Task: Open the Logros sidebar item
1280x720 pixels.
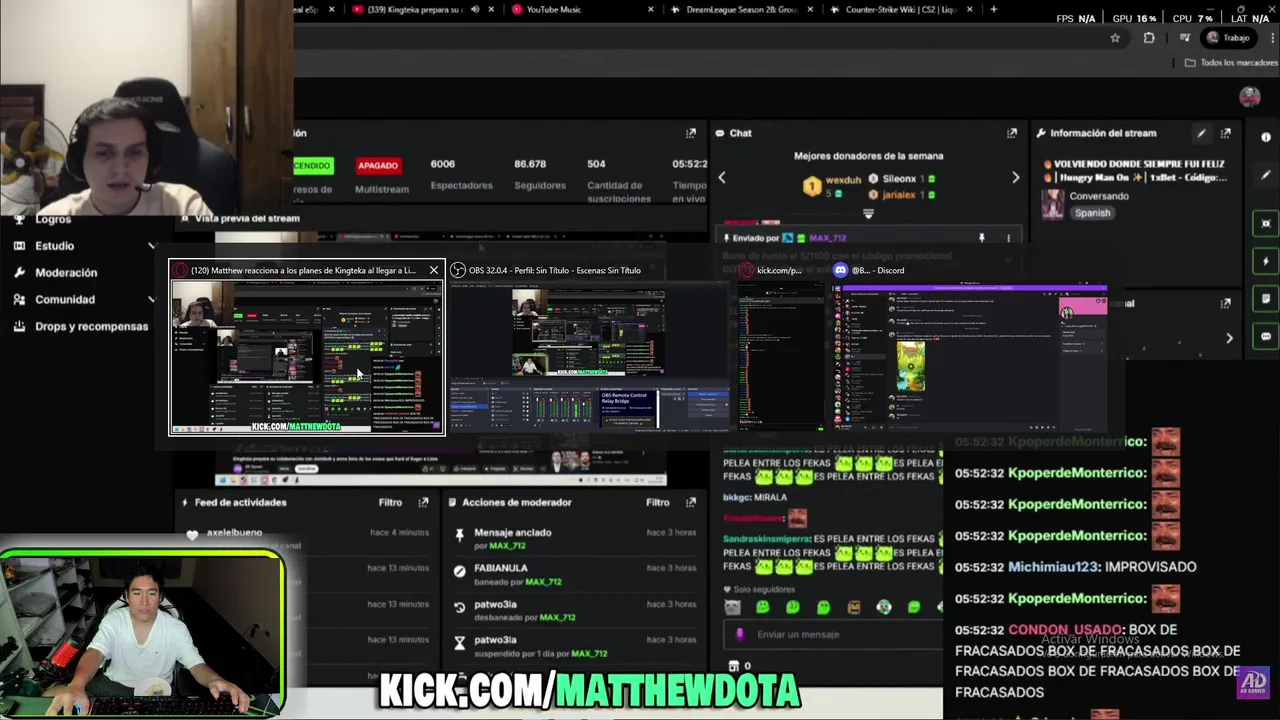Action: pyautogui.click(x=52, y=219)
